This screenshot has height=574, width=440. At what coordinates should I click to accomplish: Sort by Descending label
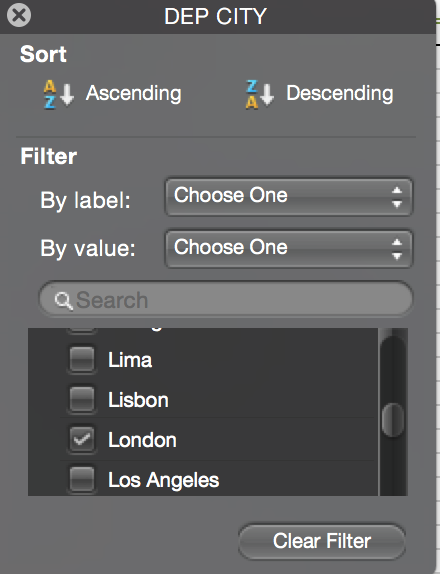tap(340, 94)
